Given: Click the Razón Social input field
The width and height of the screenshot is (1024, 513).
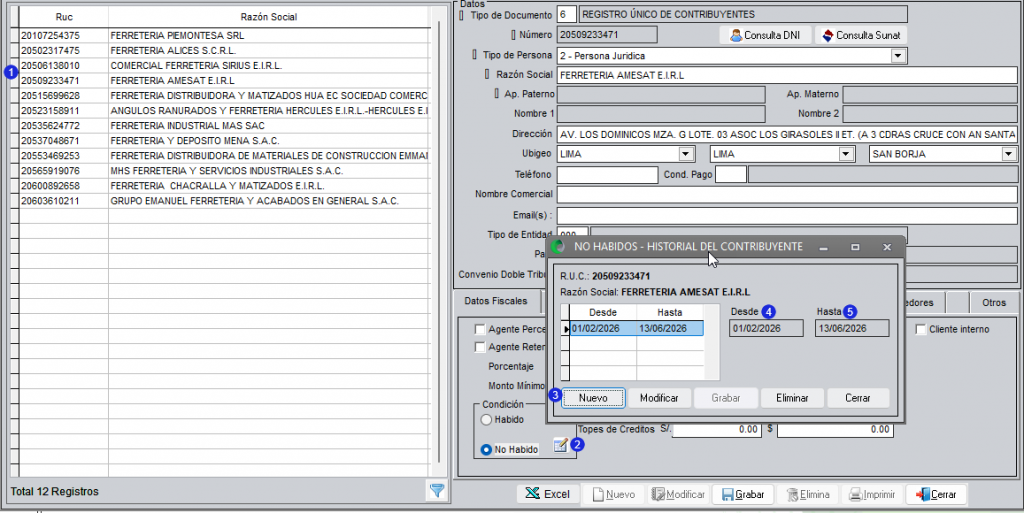Looking at the screenshot, I should point(787,75).
